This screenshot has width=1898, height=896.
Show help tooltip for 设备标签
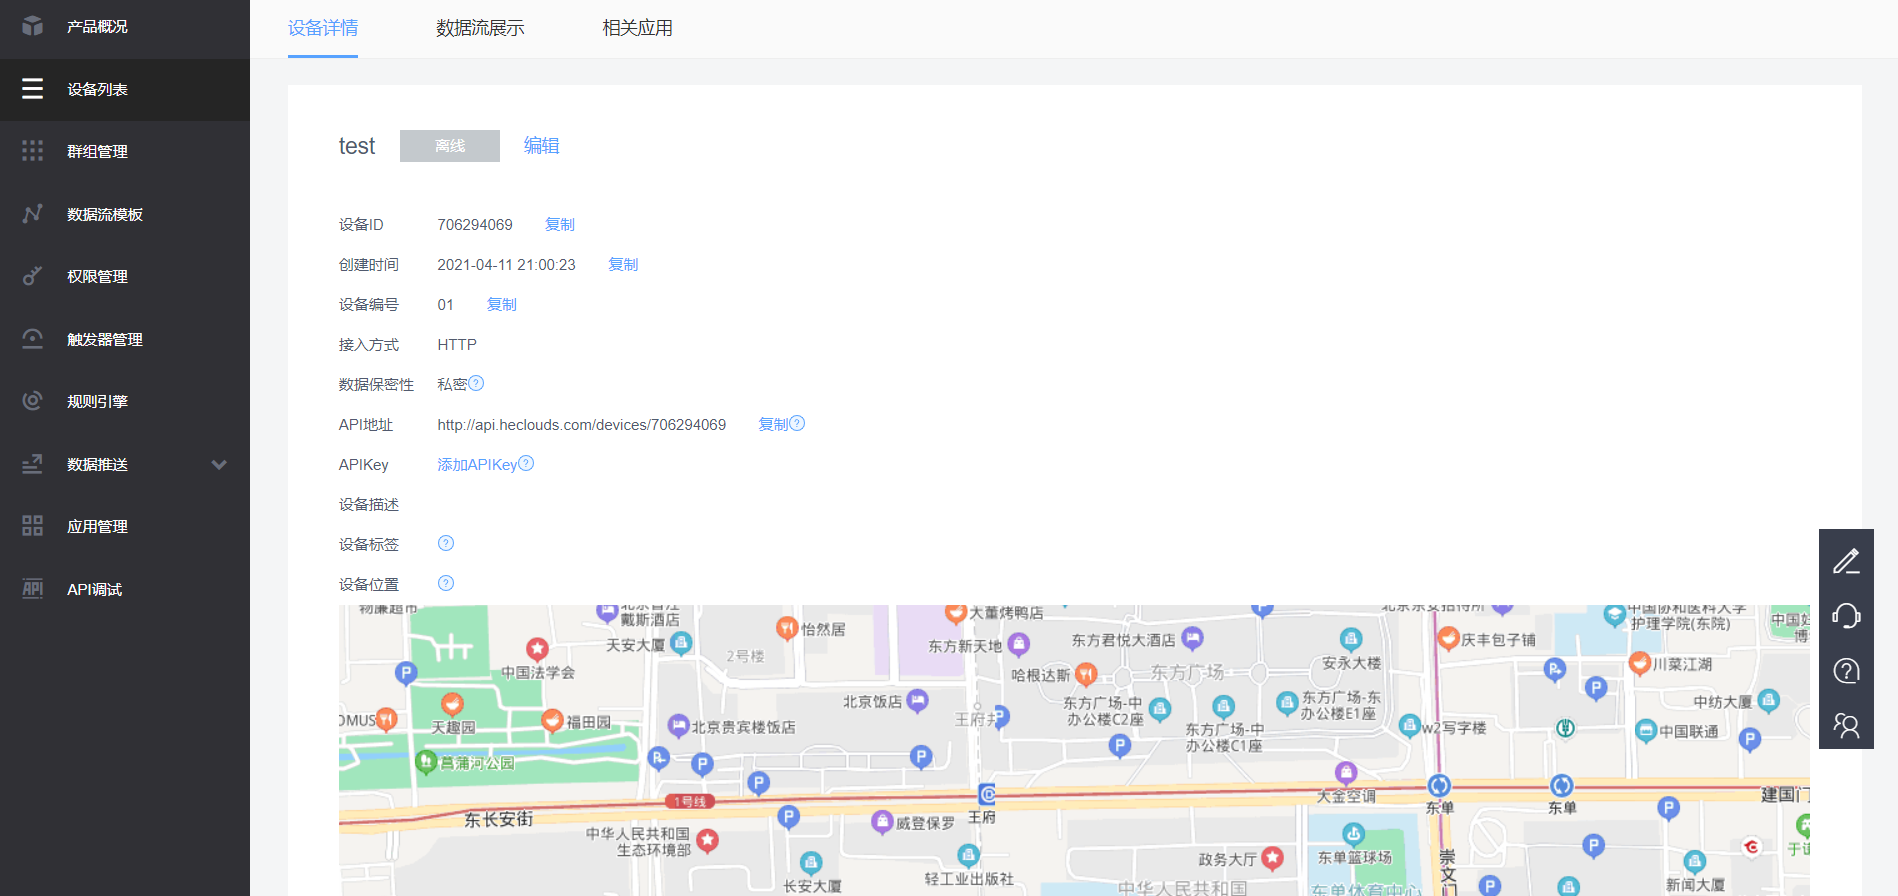pyautogui.click(x=446, y=543)
